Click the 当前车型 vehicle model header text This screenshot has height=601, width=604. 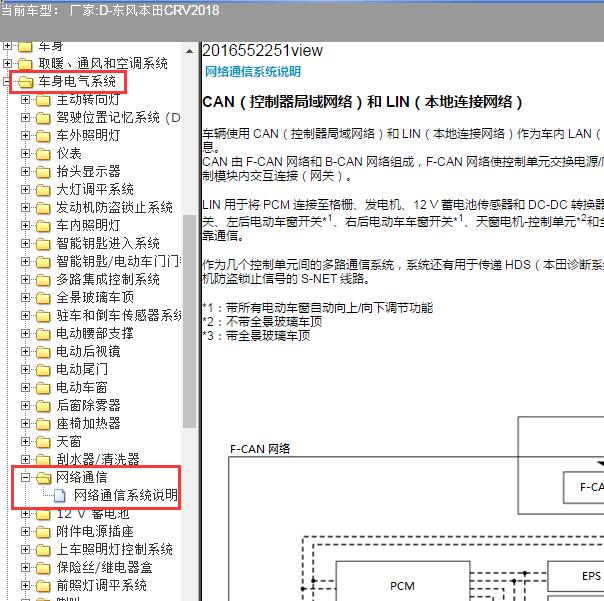point(110,10)
